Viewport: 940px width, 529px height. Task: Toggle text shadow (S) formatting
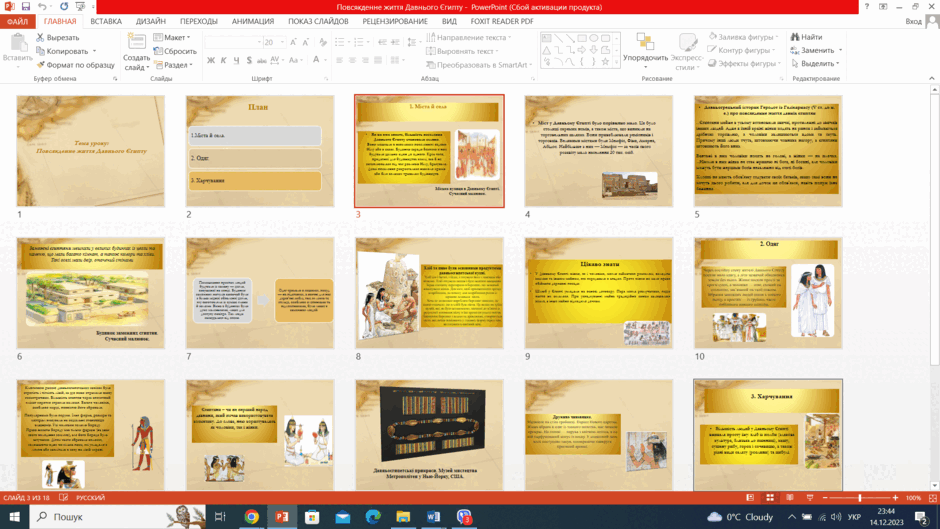pyautogui.click(x=249, y=60)
